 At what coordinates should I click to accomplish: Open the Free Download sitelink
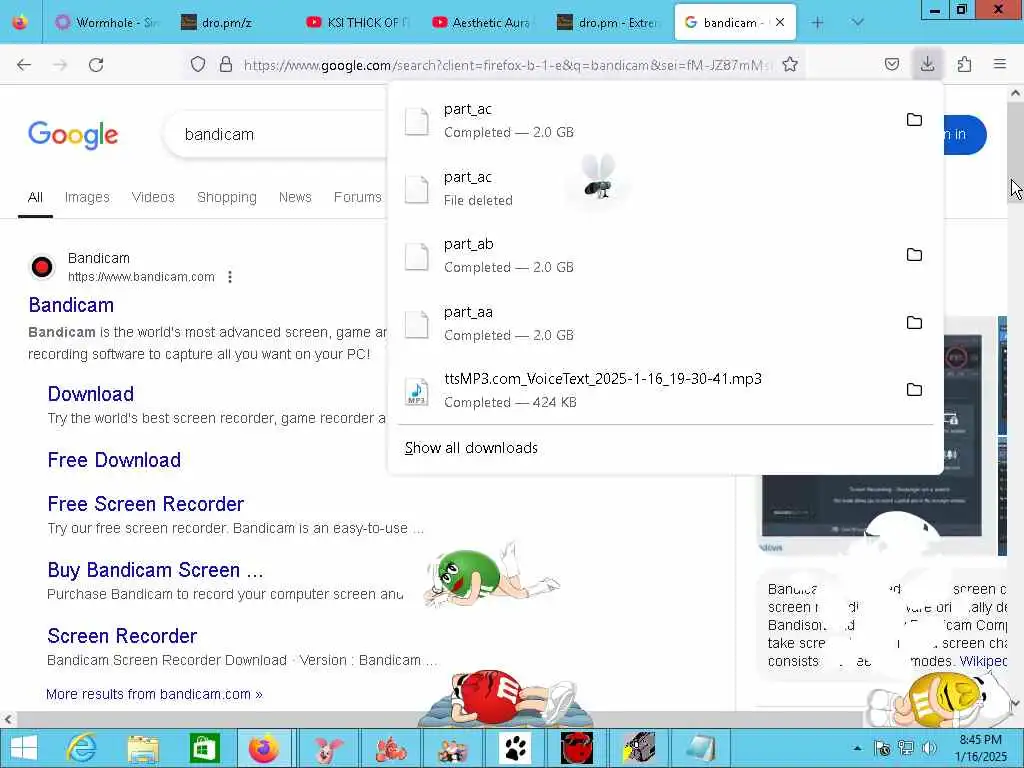(114, 460)
